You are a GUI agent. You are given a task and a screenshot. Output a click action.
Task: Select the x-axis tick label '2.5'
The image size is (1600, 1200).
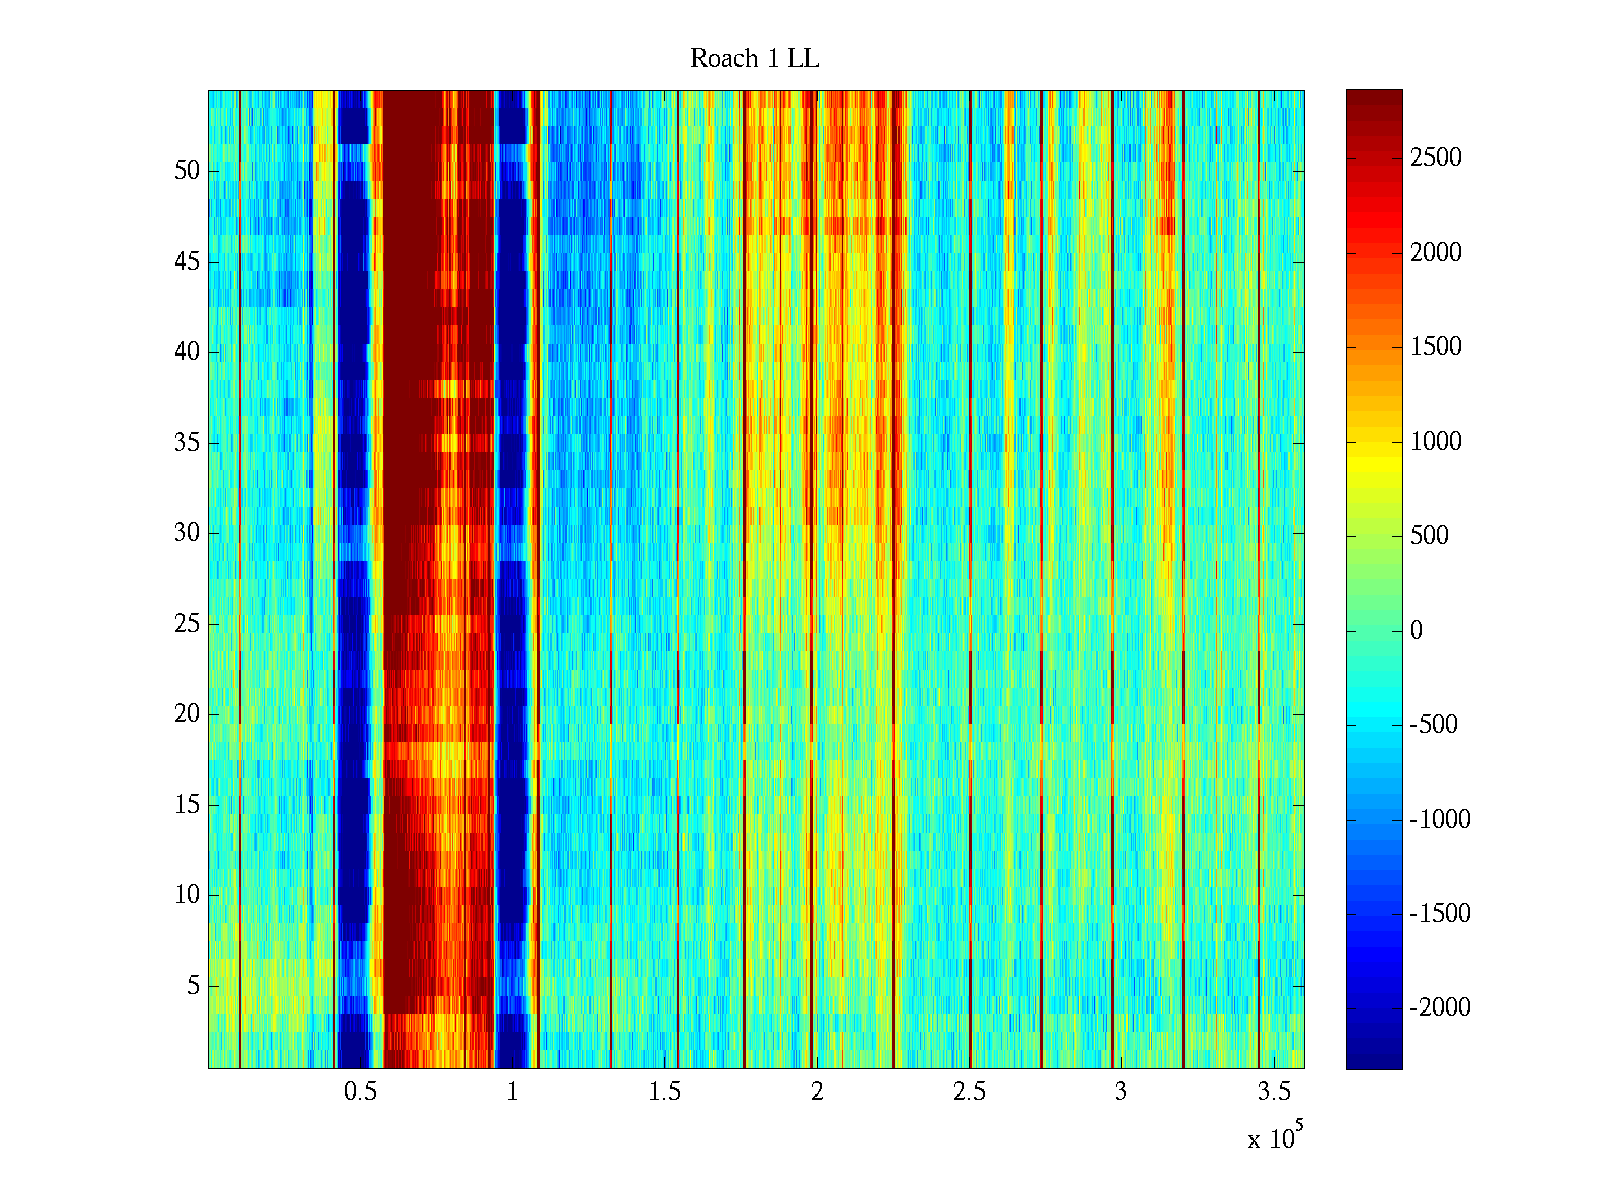968,1092
